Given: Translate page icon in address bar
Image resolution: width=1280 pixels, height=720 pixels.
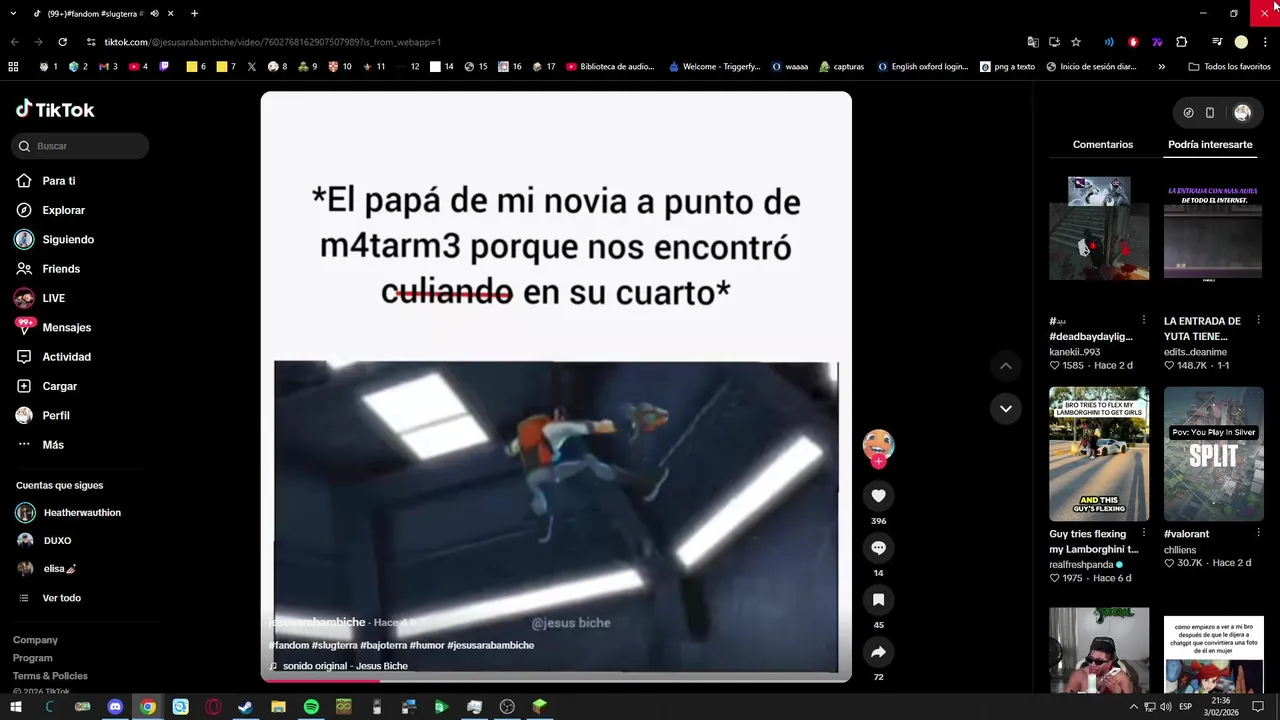Looking at the screenshot, I should point(1033,42).
